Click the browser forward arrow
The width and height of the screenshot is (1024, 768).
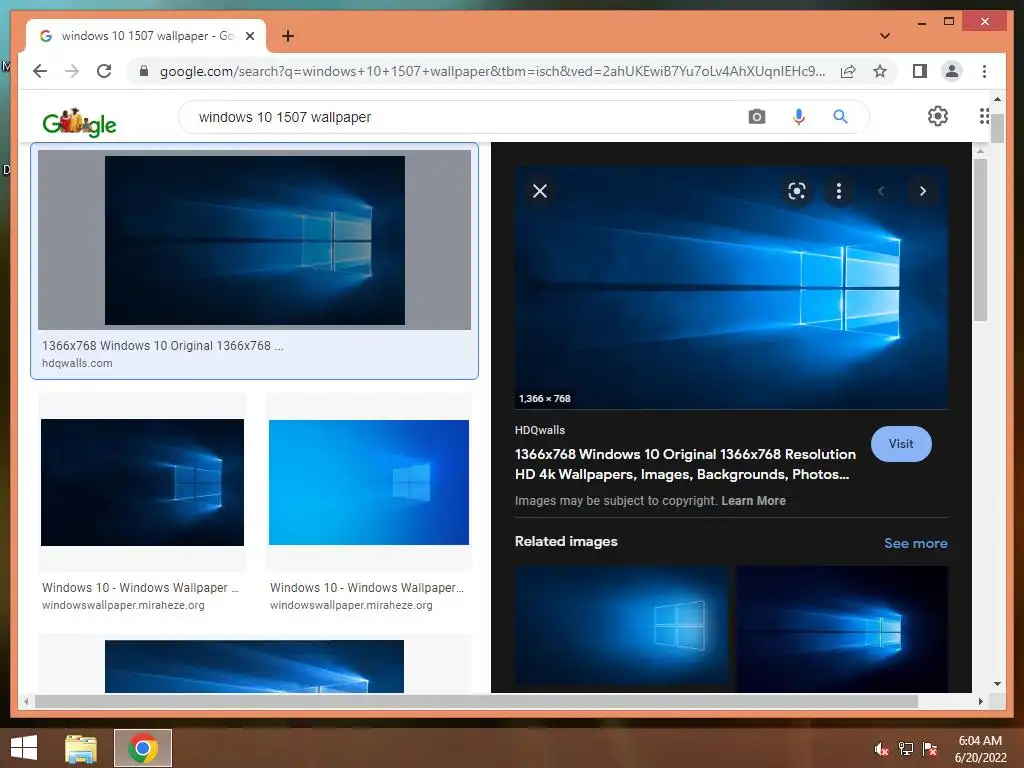pyautogui.click(x=72, y=71)
